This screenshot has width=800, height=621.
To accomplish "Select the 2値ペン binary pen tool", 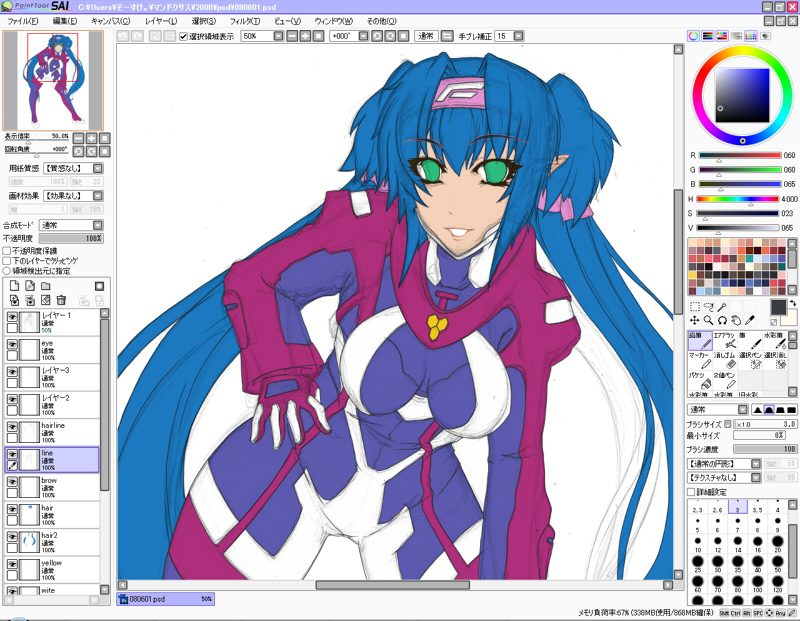I will click(724, 380).
